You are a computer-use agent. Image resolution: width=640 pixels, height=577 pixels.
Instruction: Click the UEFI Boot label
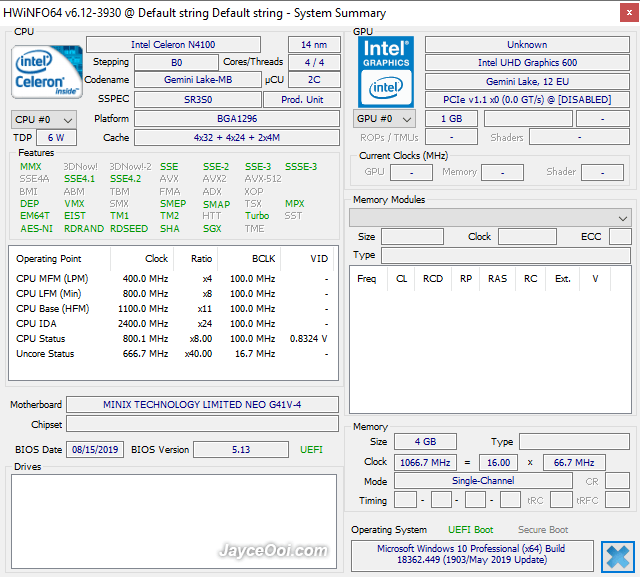click(x=471, y=530)
